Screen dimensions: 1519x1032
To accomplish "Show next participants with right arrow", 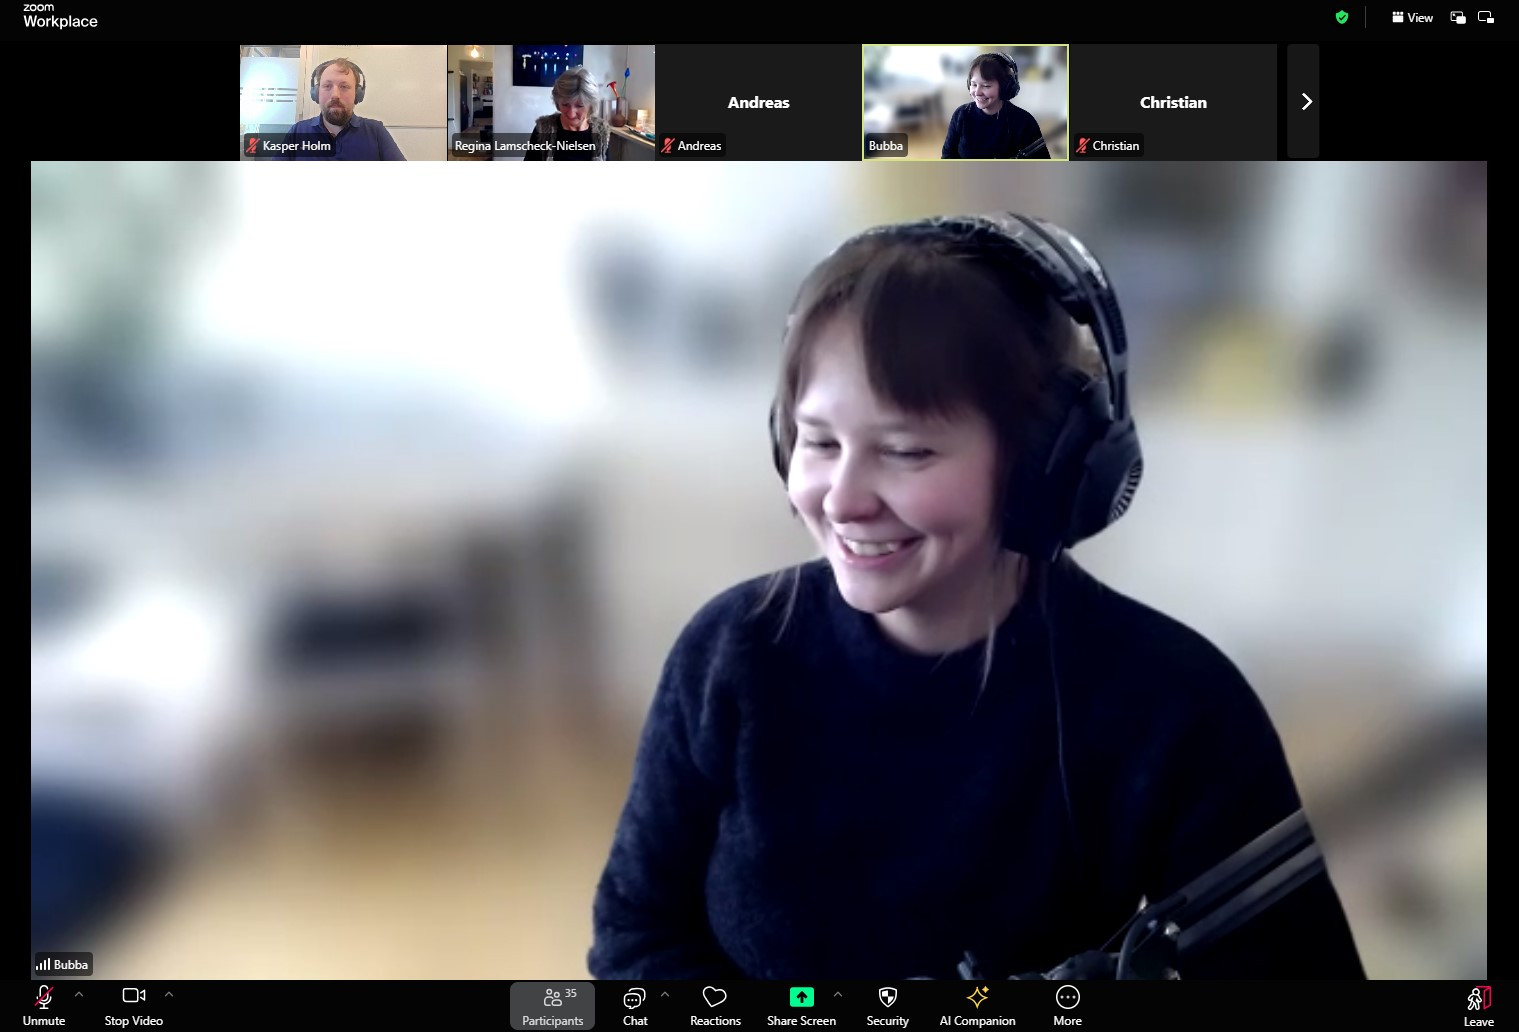I will (x=1305, y=102).
